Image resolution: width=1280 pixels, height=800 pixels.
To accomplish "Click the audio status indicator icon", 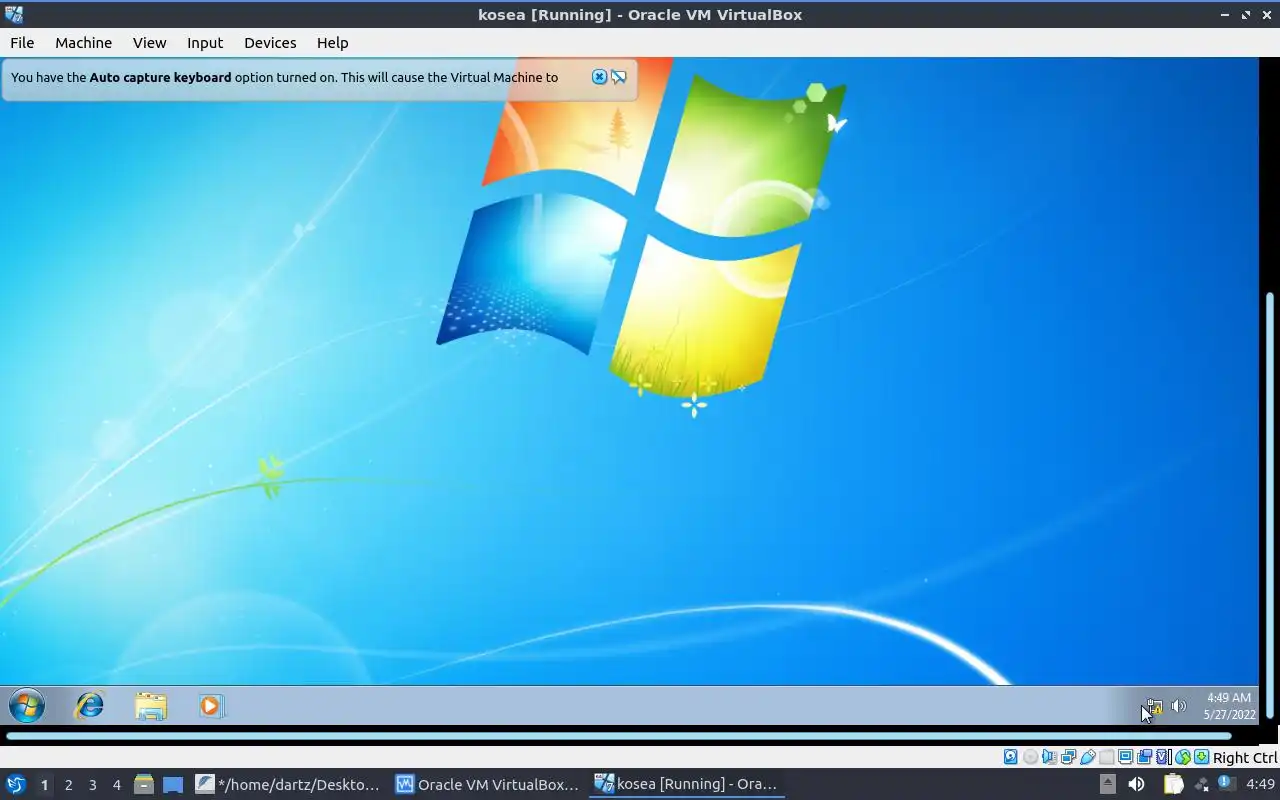I will [1049, 757].
